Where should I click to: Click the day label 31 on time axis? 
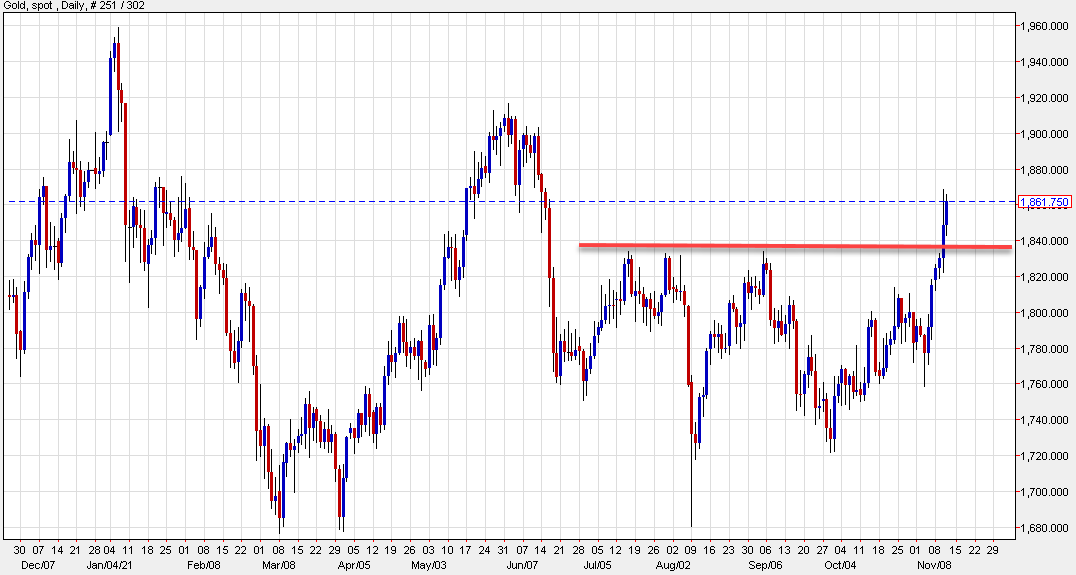[x=504, y=550]
